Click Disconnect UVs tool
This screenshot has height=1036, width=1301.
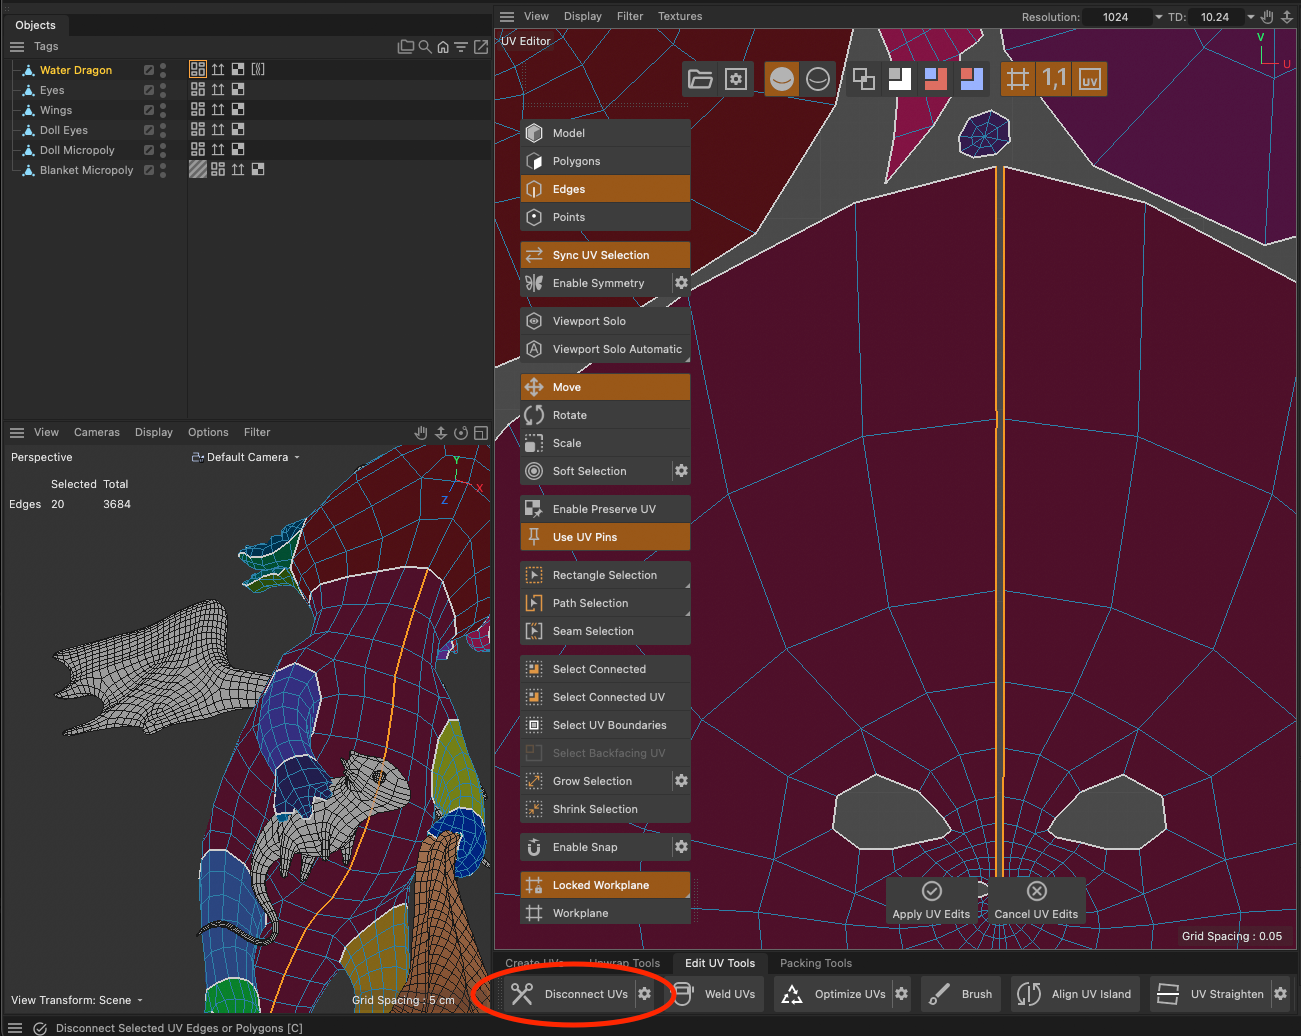[x=570, y=994]
